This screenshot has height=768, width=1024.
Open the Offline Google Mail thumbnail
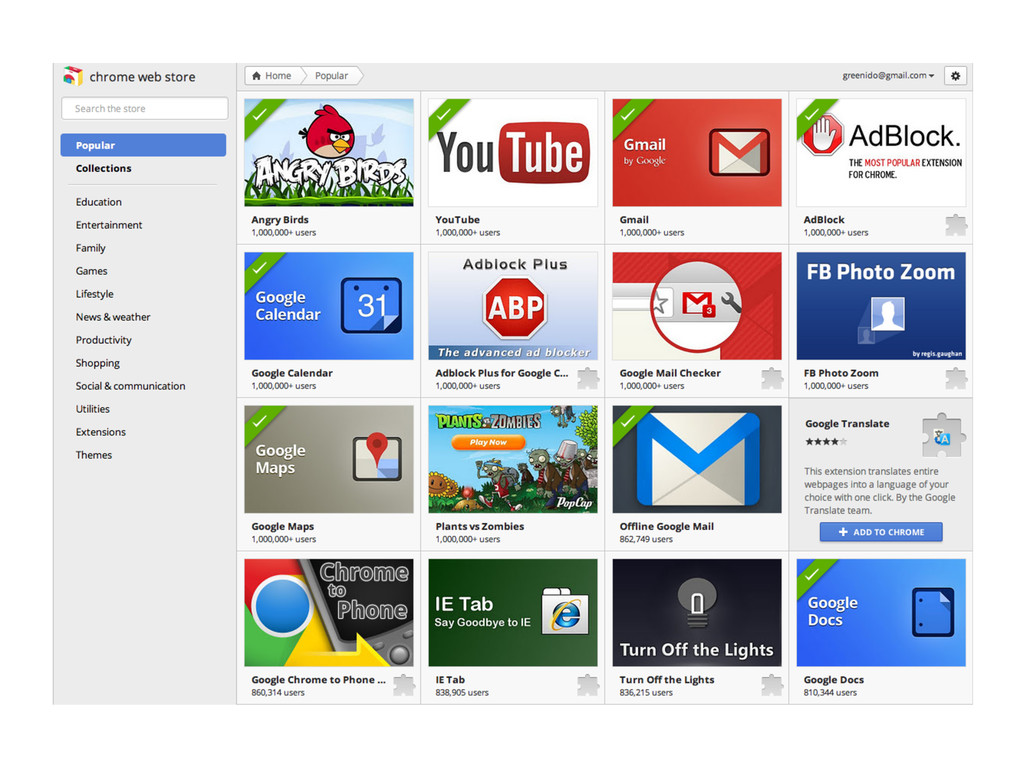(697, 459)
